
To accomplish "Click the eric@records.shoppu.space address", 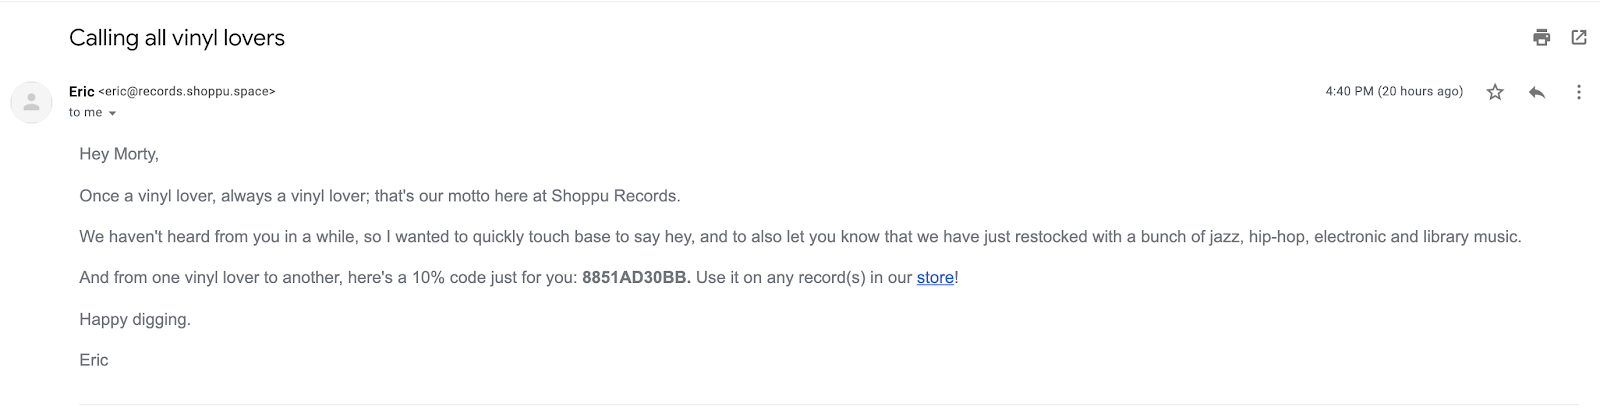I will click(x=187, y=92).
